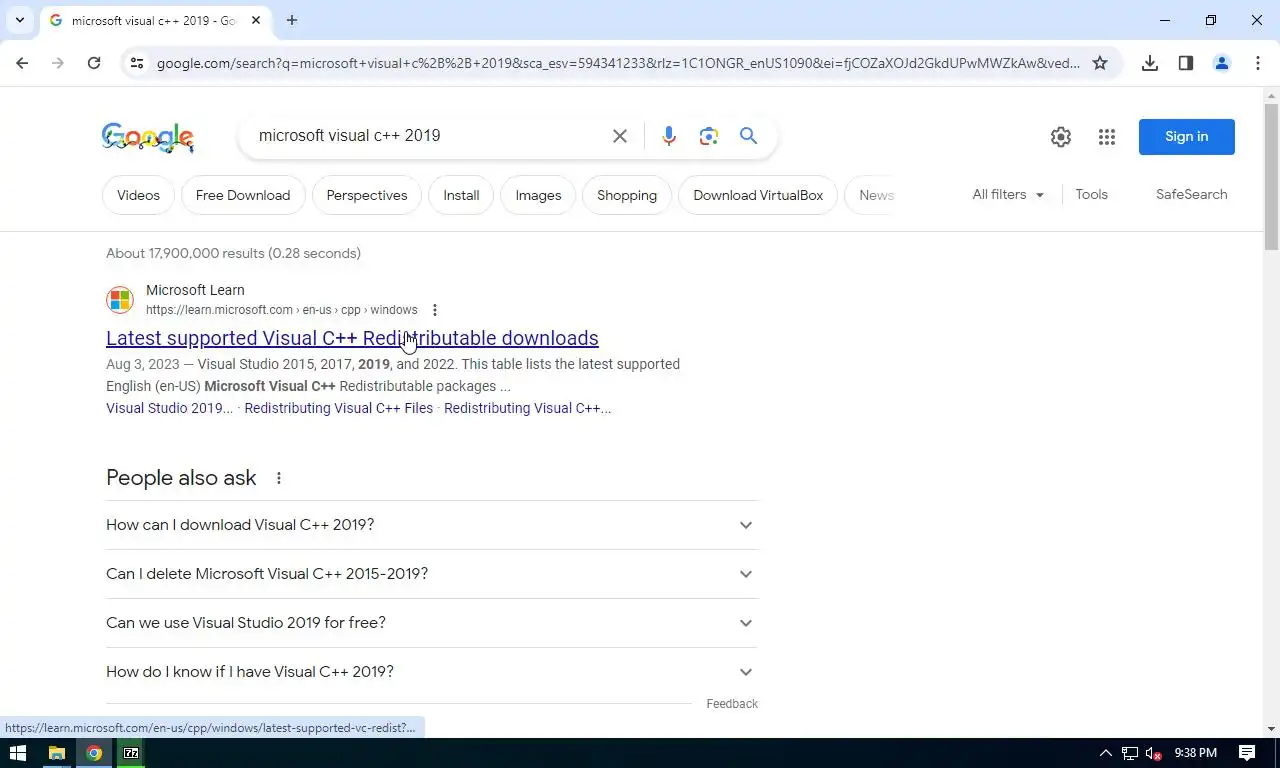
Task: Open the search Tools option
Action: 1091,195
